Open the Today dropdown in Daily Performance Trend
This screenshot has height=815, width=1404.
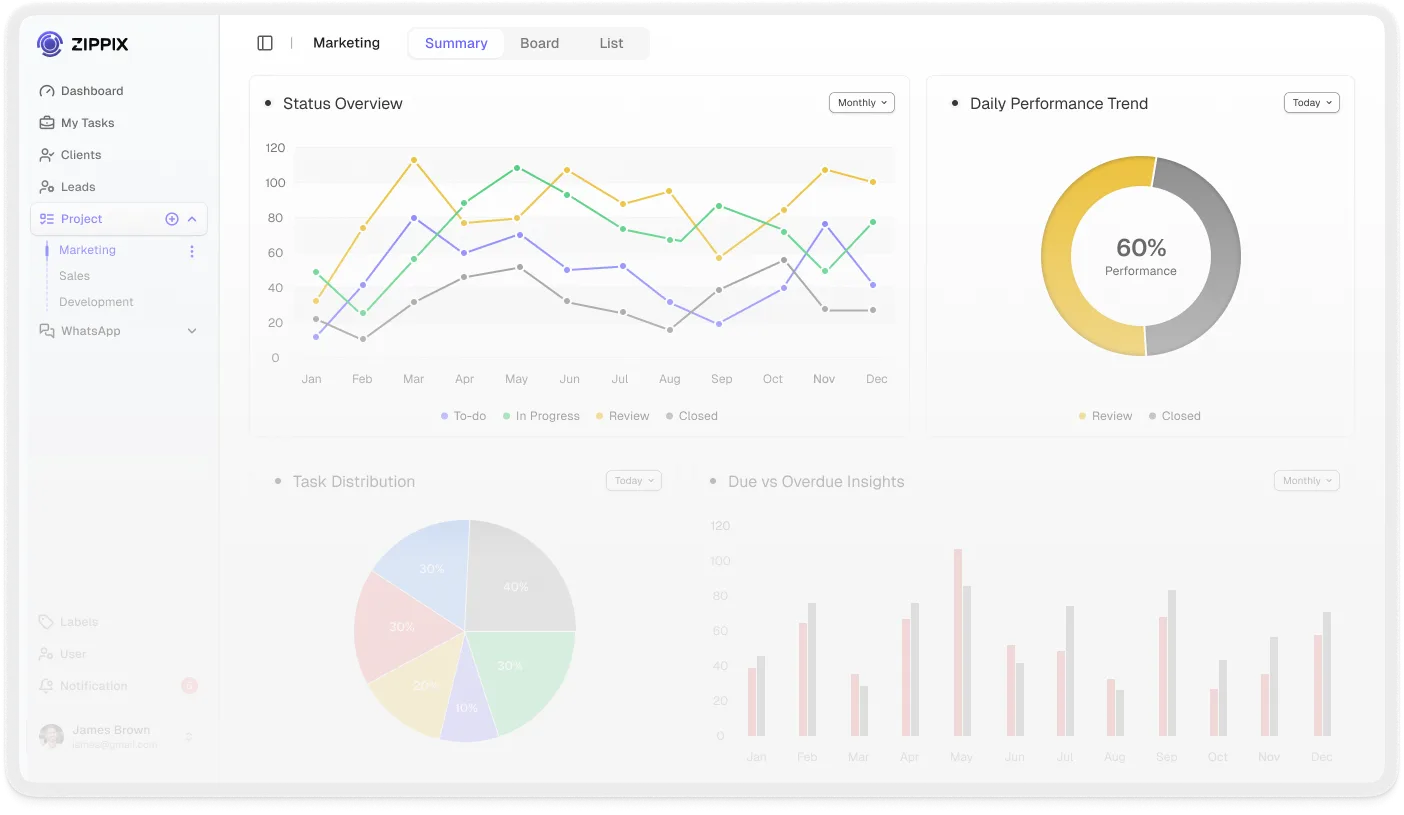tap(1310, 102)
